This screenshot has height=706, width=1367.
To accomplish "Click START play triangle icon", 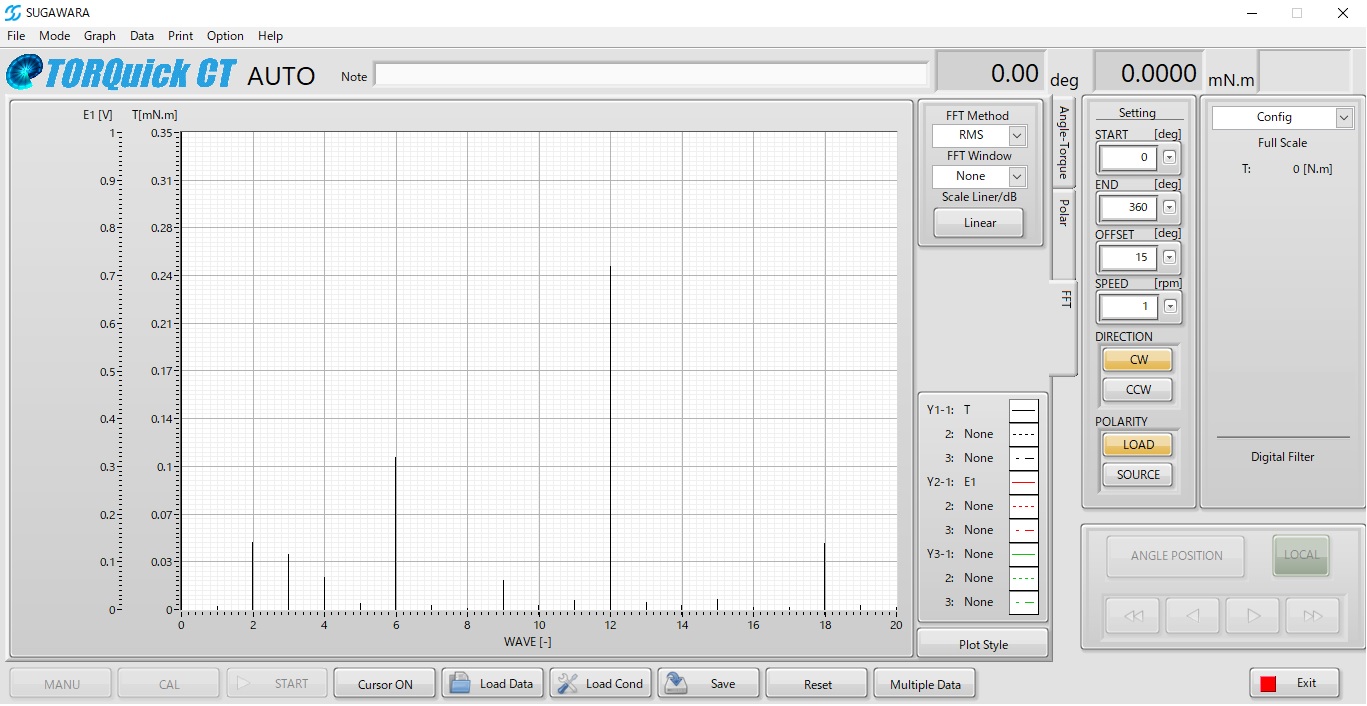I will [x=243, y=683].
